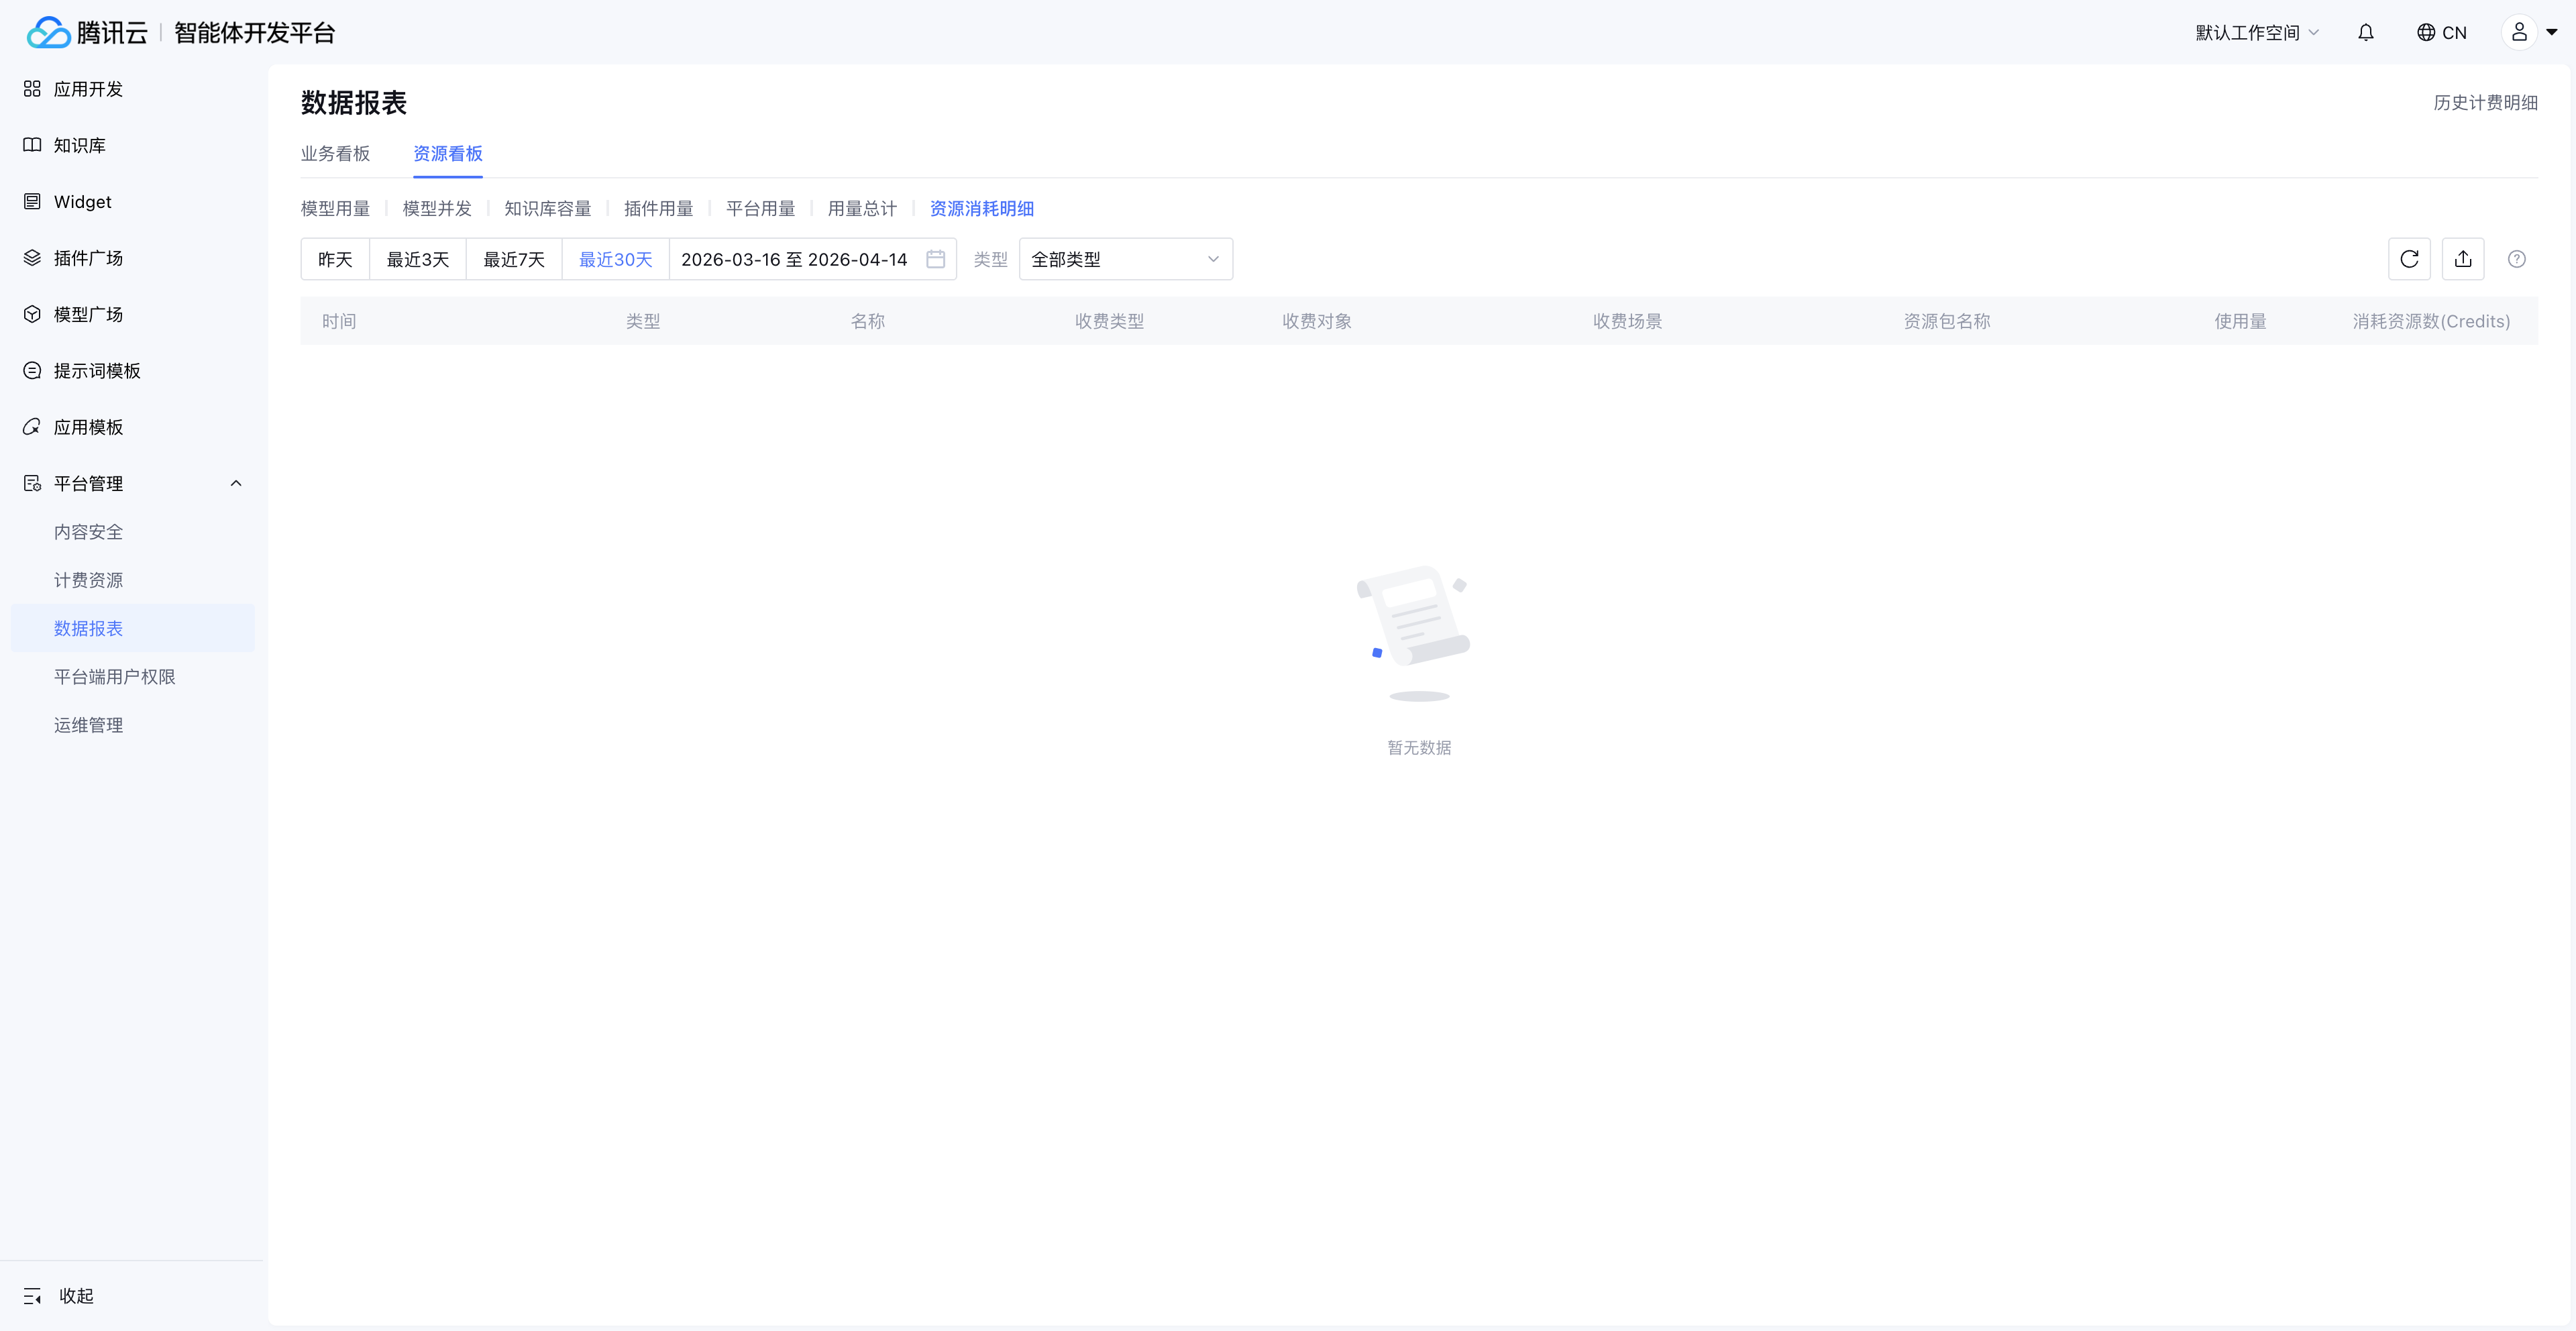
Task: Collapse the 平台管理 menu section
Action: (236, 483)
